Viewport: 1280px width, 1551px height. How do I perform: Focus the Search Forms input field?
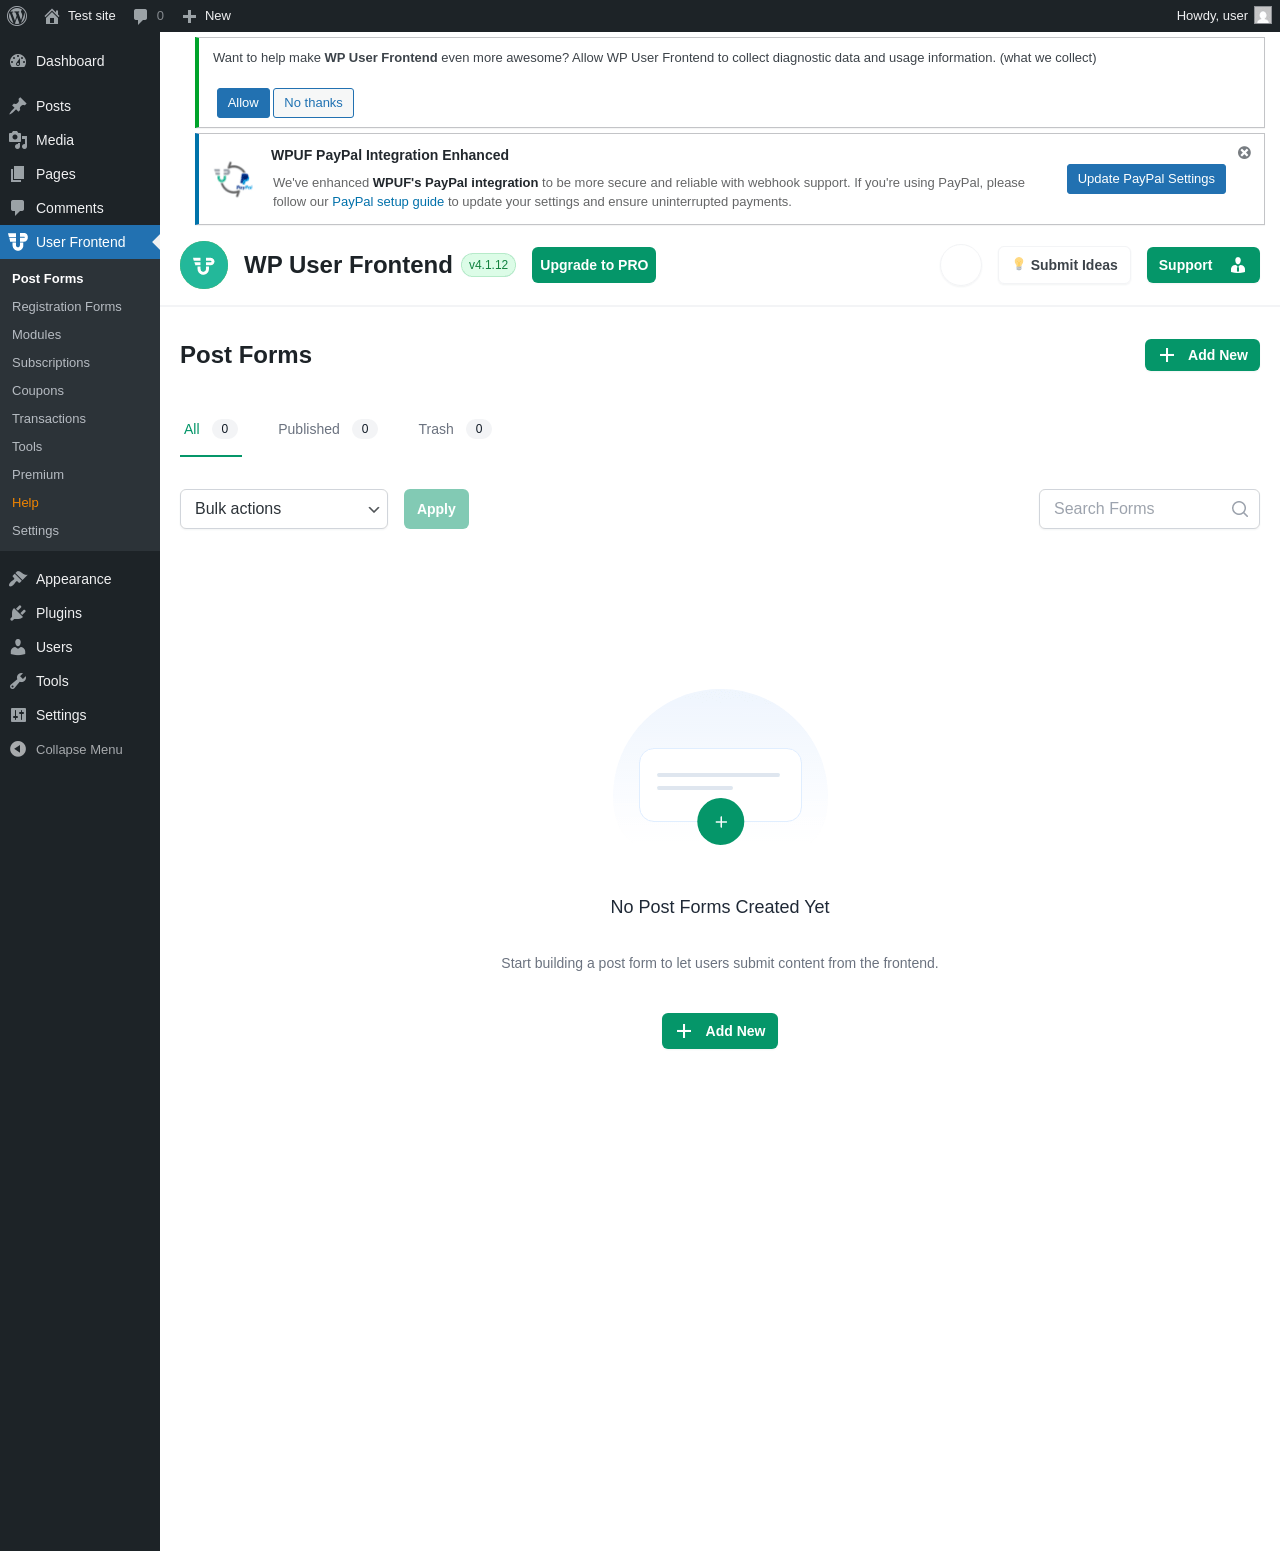click(1149, 509)
